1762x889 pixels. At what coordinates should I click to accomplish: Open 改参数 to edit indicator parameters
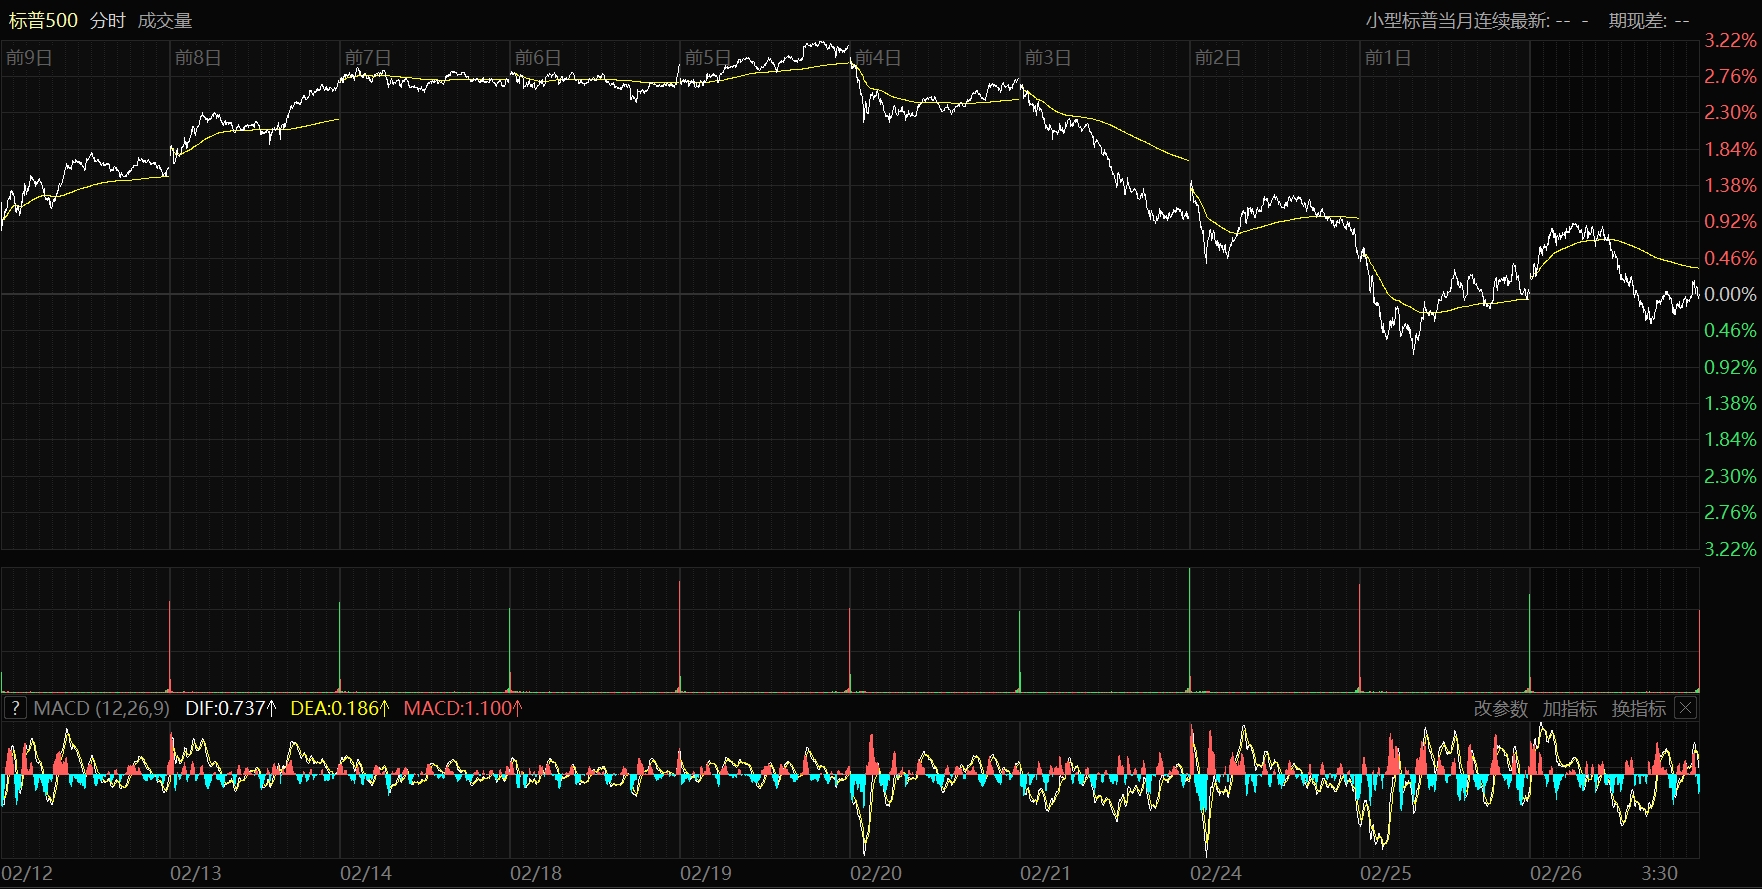point(1501,708)
